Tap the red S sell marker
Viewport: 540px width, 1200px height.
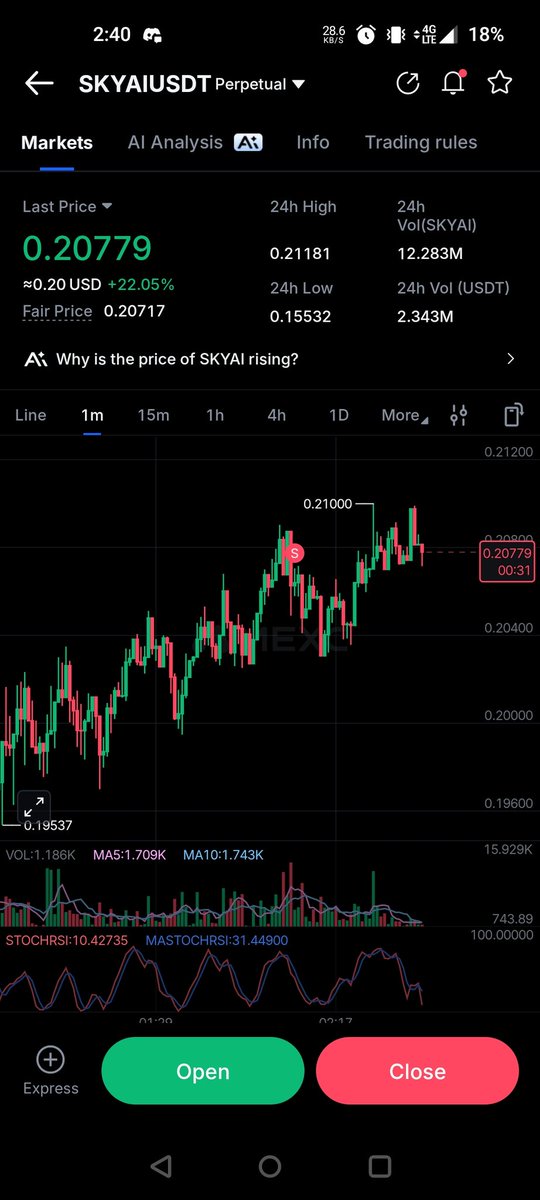294,552
